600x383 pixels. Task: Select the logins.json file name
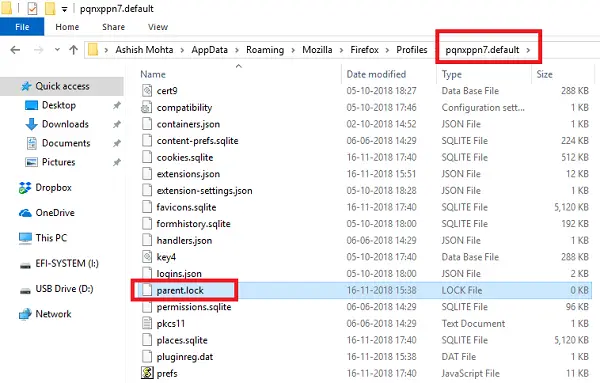(x=179, y=274)
